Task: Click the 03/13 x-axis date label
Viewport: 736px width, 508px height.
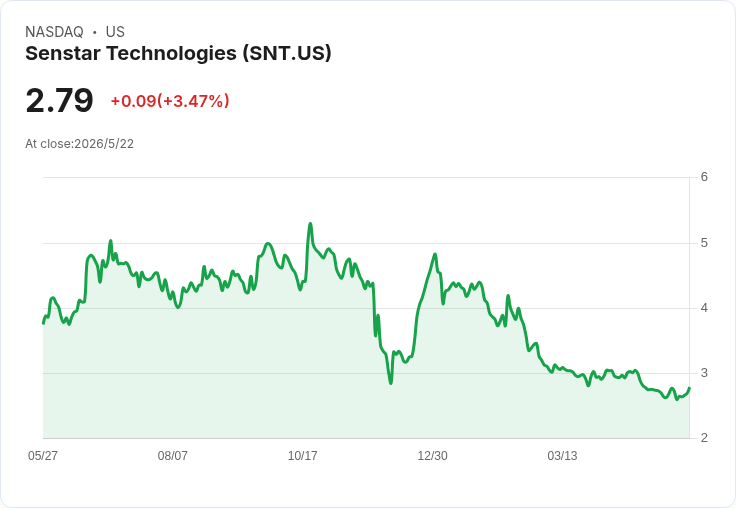Action: click(x=562, y=455)
